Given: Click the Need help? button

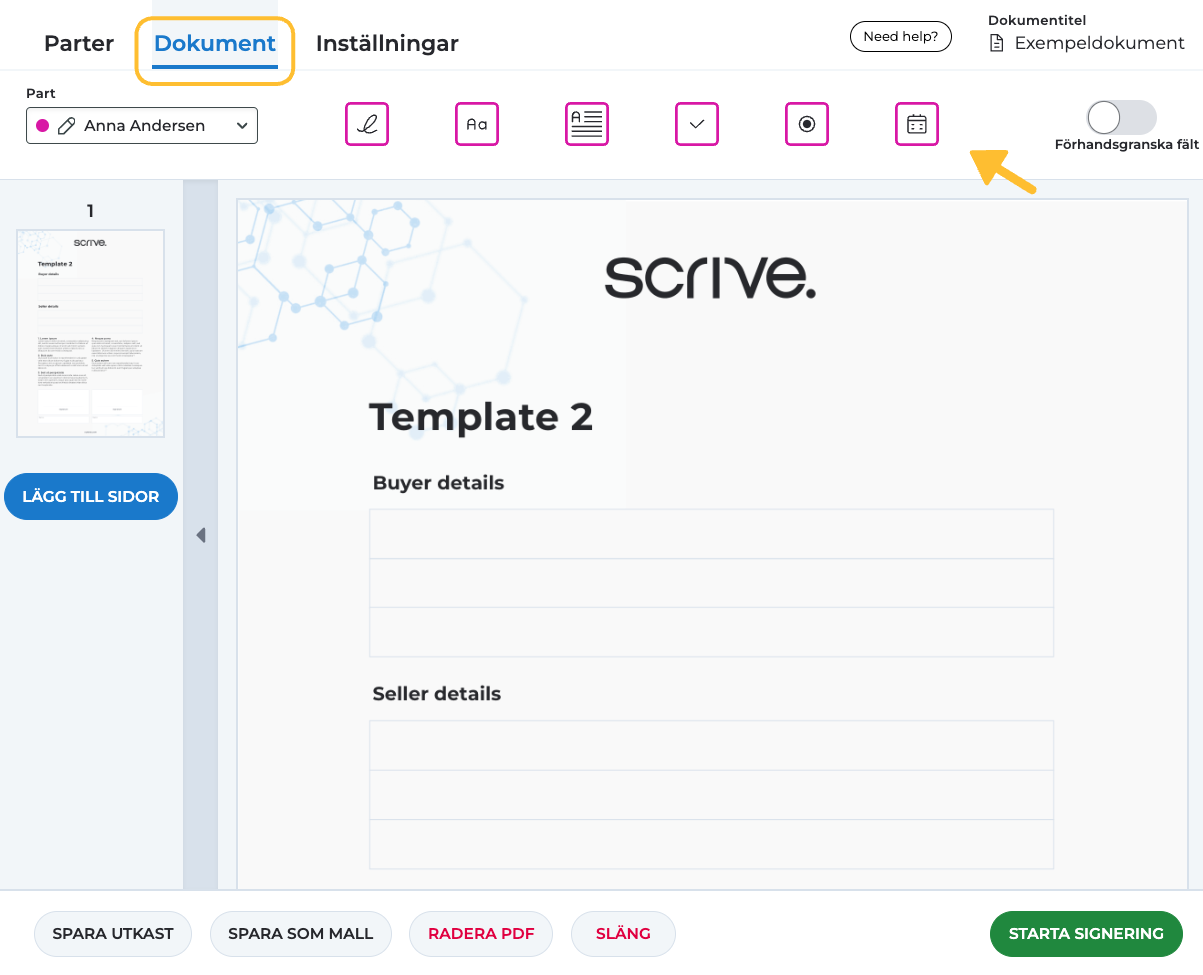Looking at the screenshot, I should tap(901, 37).
